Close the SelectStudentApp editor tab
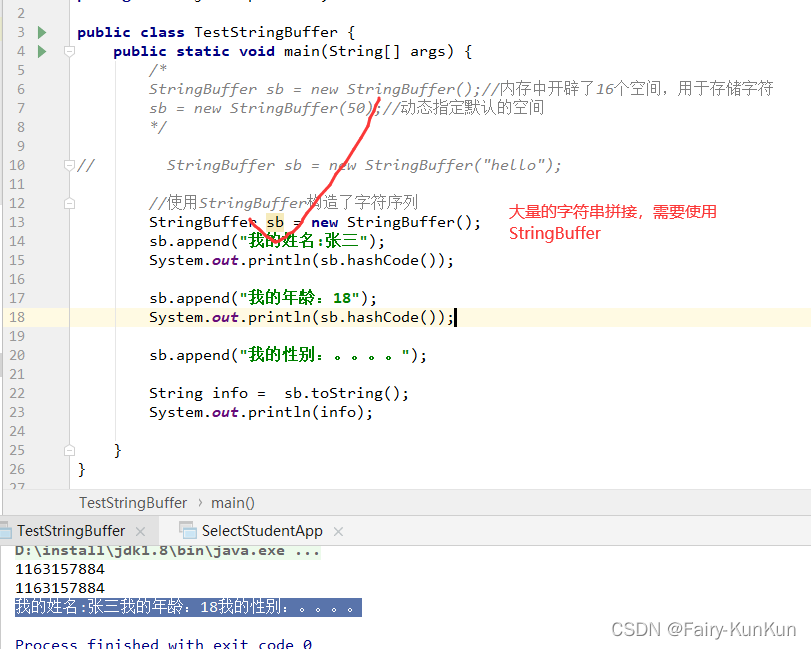Screen dimensions: 811x649 point(337,532)
